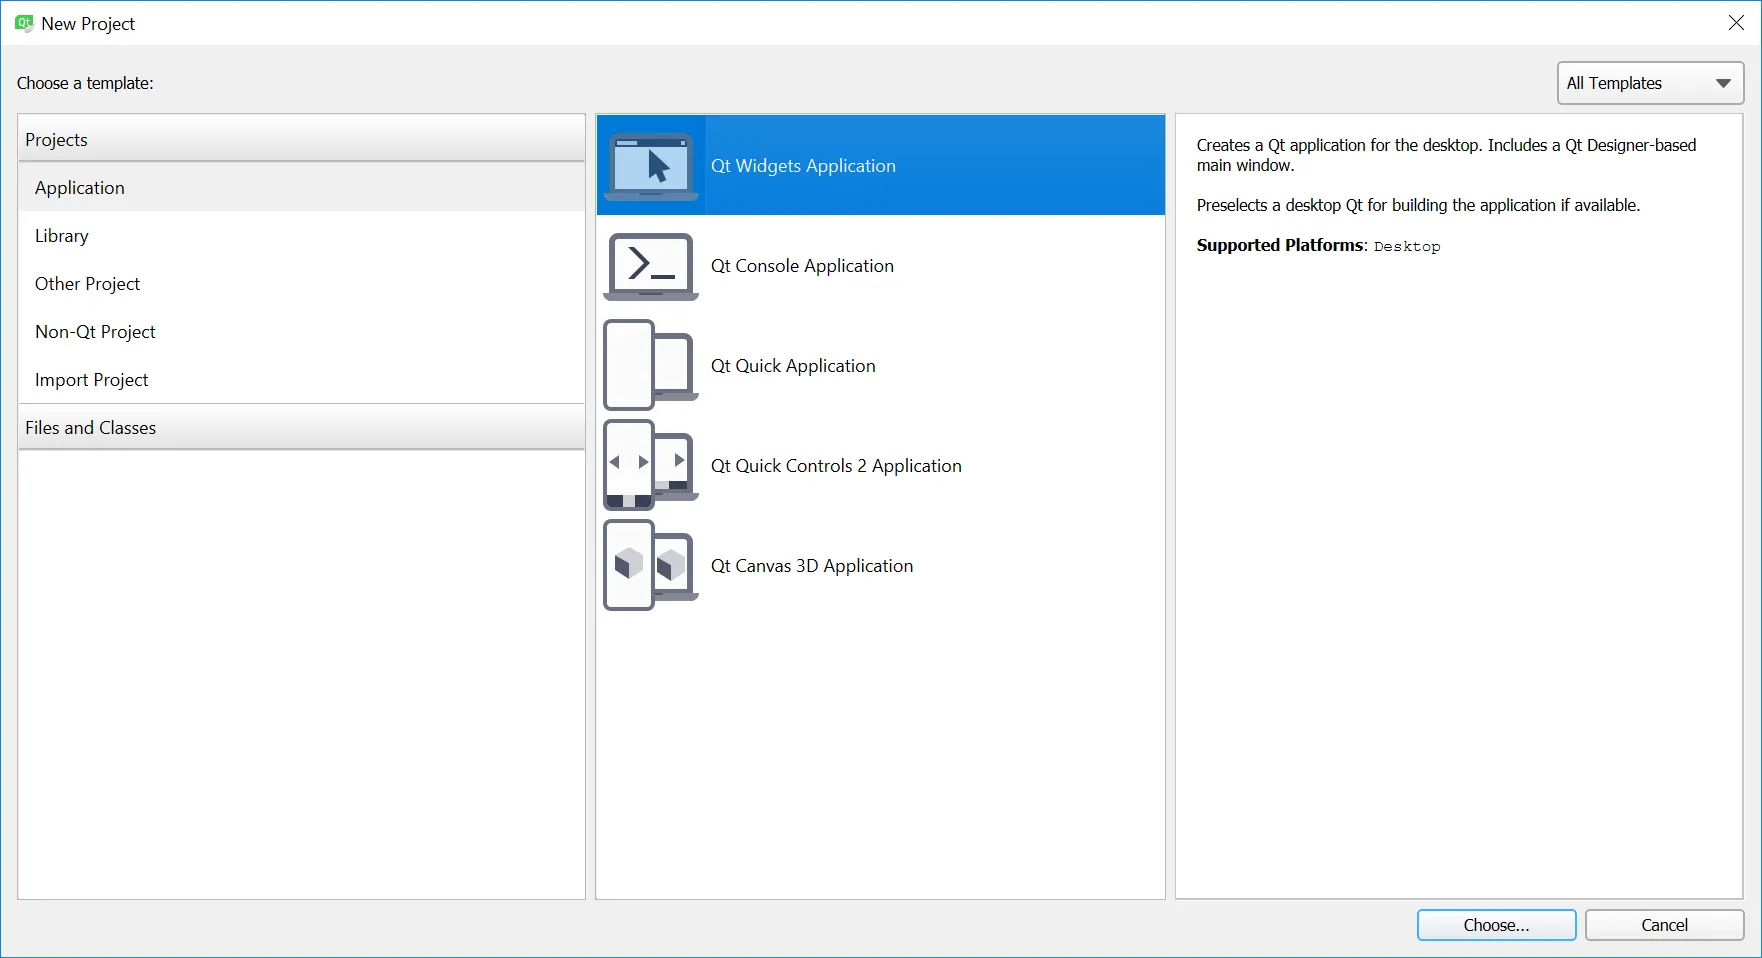Select the Qt Quick Application label
The height and width of the screenshot is (958, 1762).
793,366
